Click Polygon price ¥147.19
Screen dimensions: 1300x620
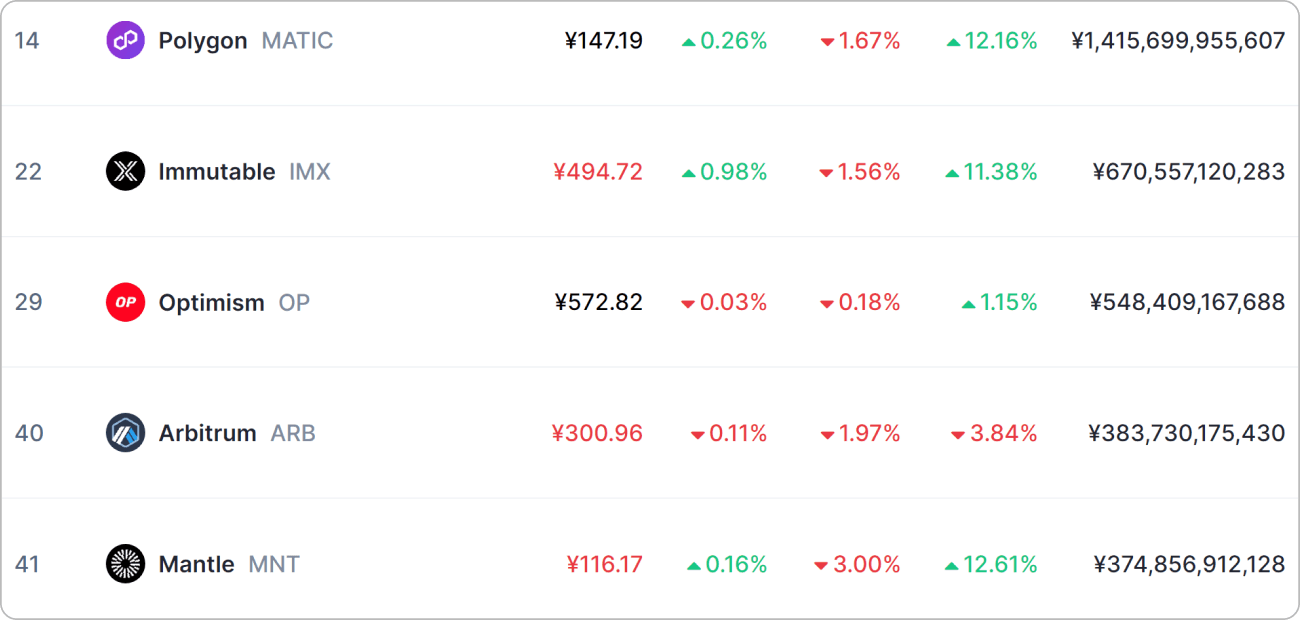604,41
